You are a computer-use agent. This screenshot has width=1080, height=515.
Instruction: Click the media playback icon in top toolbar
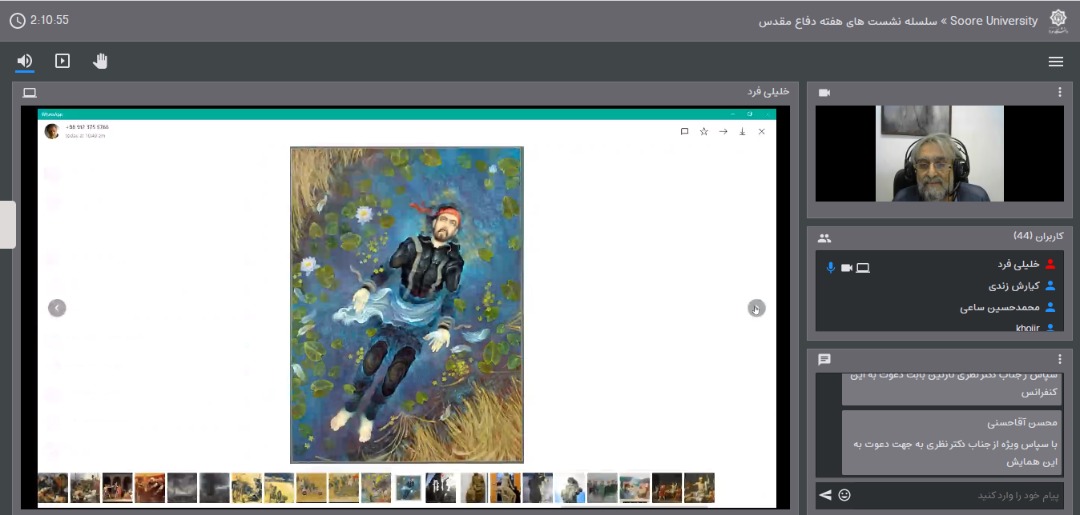(62, 61)
